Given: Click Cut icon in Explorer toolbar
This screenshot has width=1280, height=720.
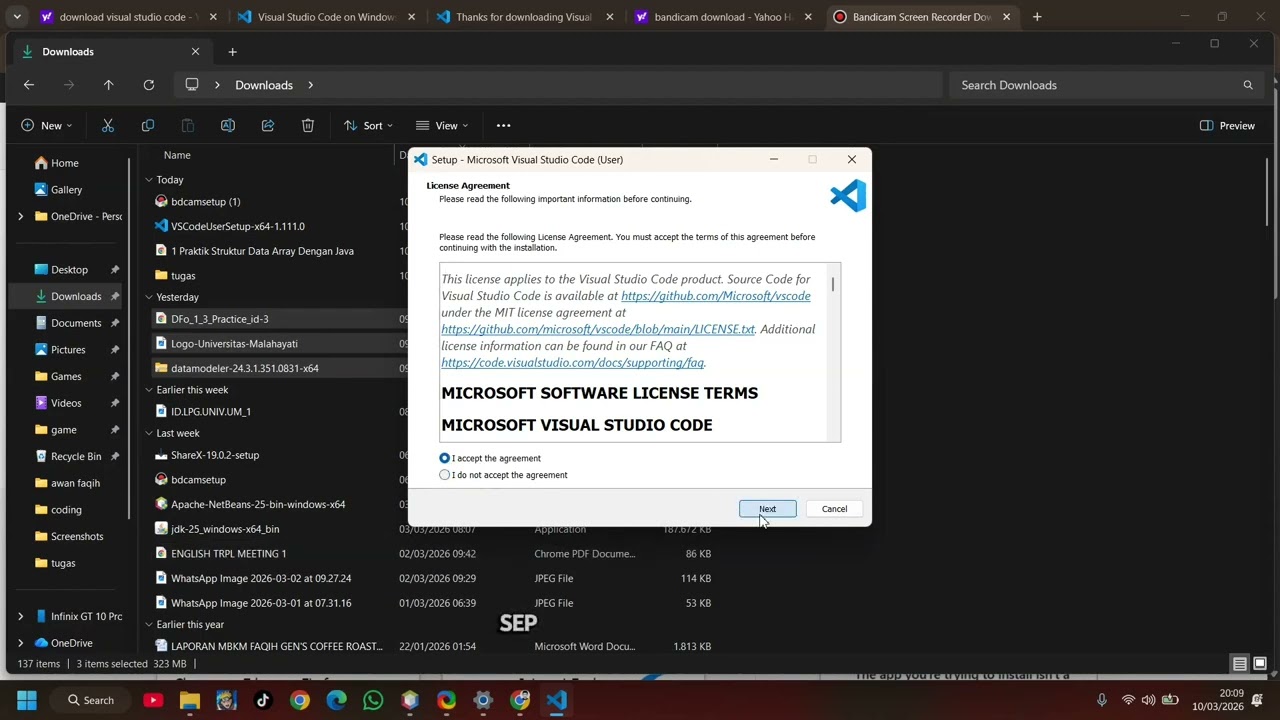Looking at the screenshot, I should click(108, 126).
